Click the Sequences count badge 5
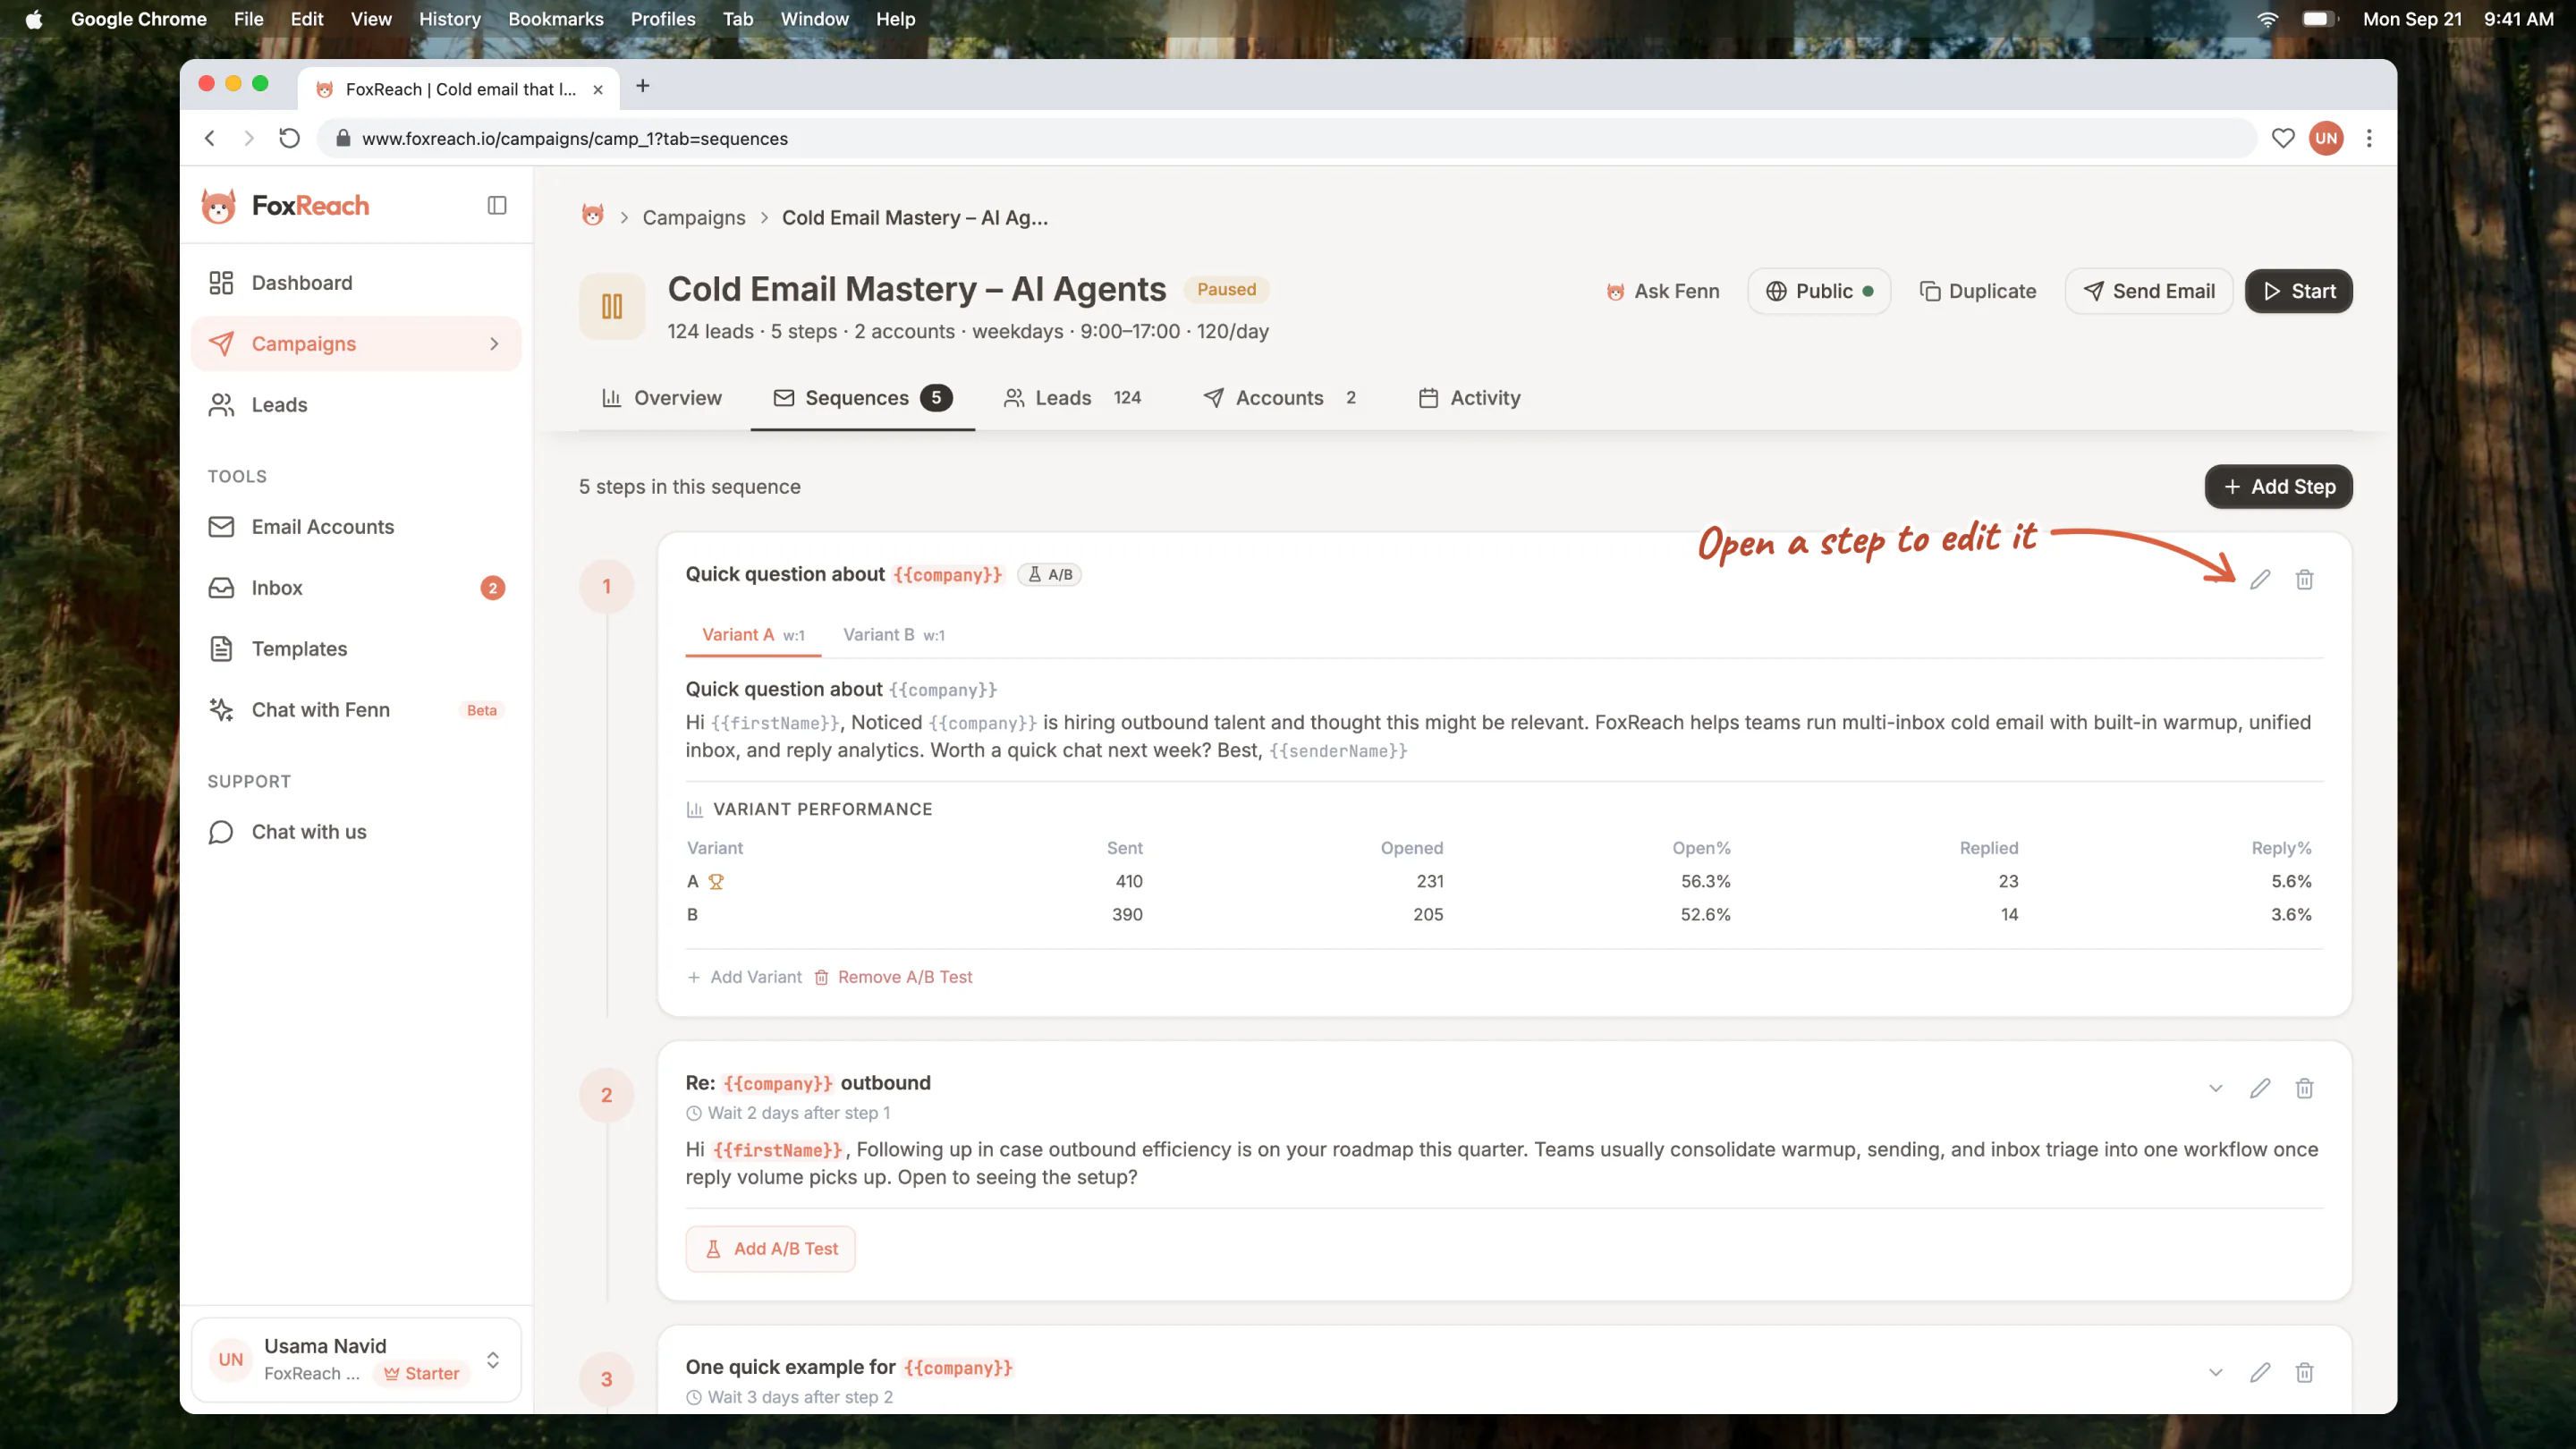 point(935,398)
